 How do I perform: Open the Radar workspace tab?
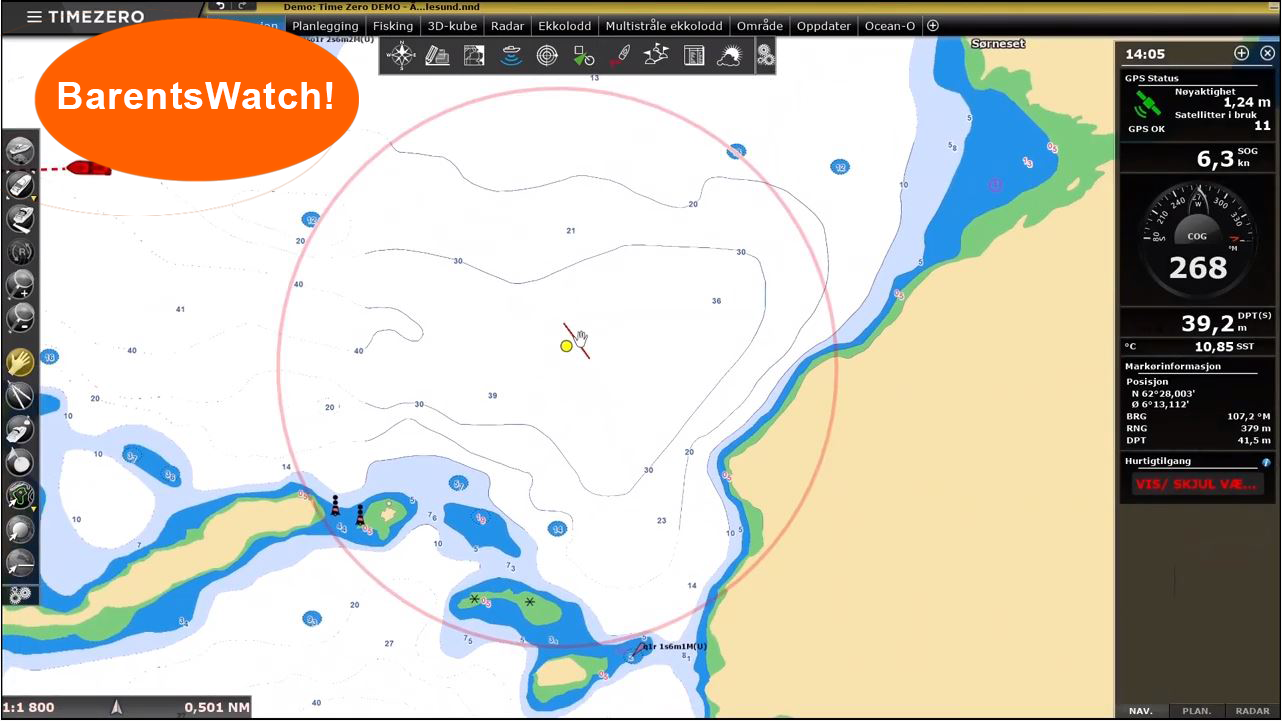508,26
